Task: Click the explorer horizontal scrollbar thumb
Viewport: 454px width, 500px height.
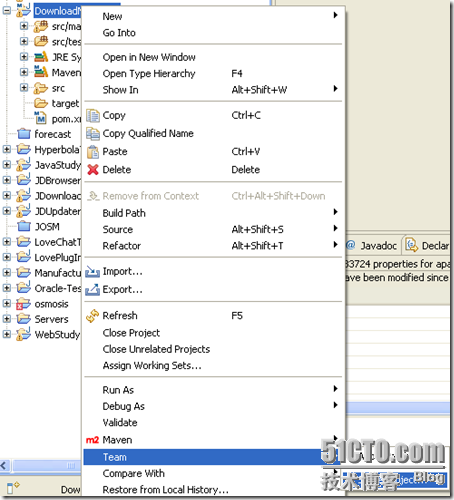Action: pos(46,465)
